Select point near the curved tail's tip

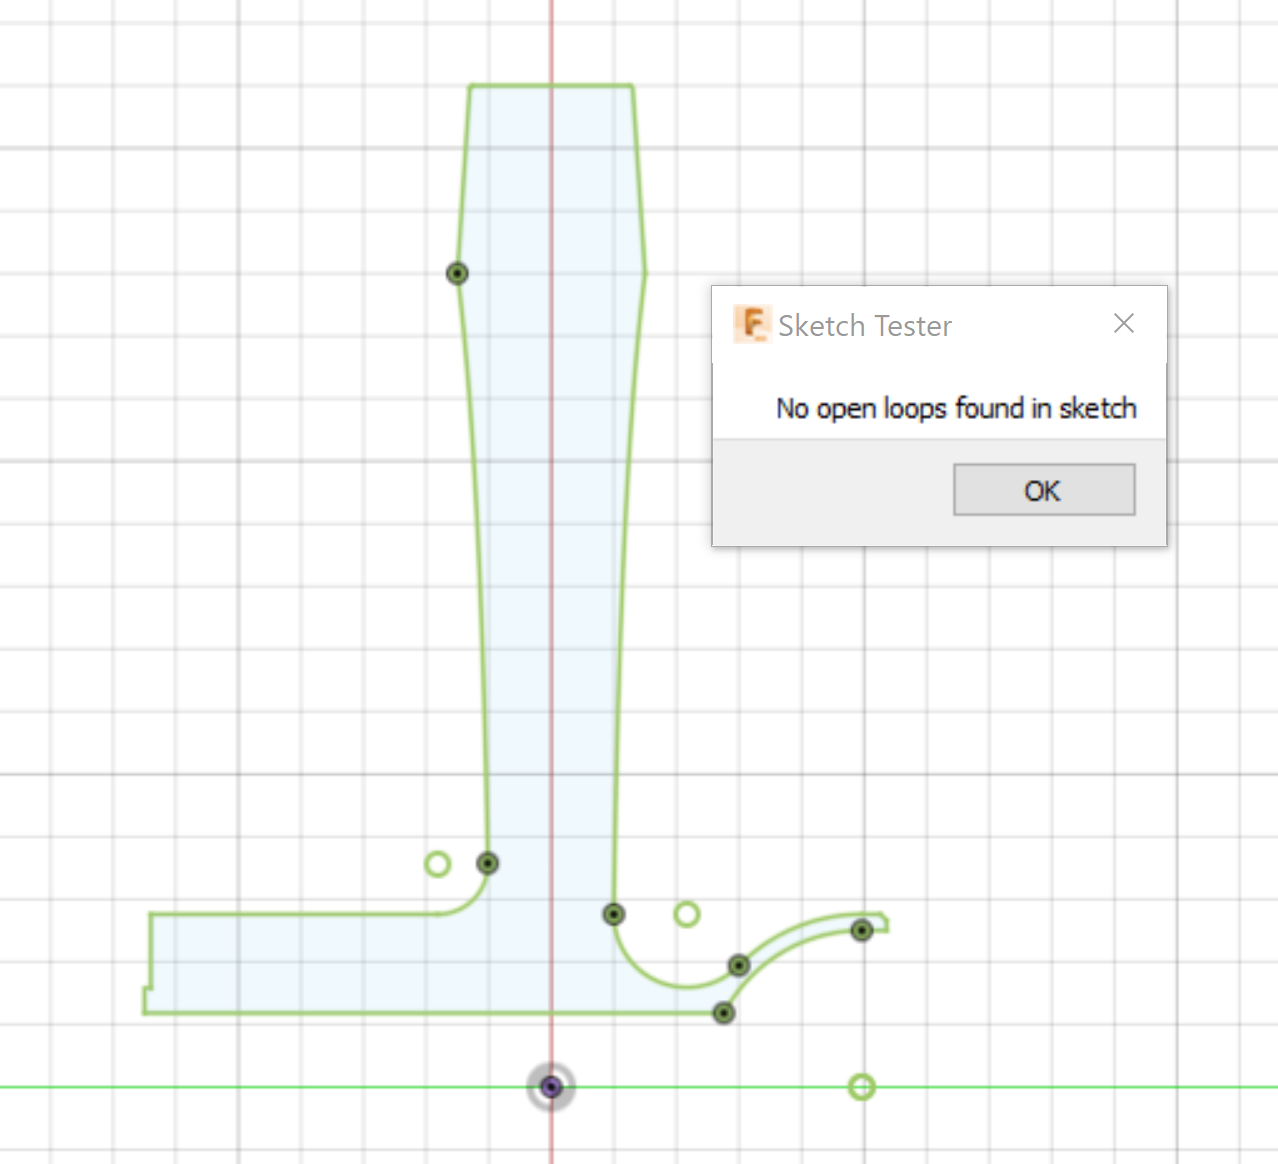(862, 931)
